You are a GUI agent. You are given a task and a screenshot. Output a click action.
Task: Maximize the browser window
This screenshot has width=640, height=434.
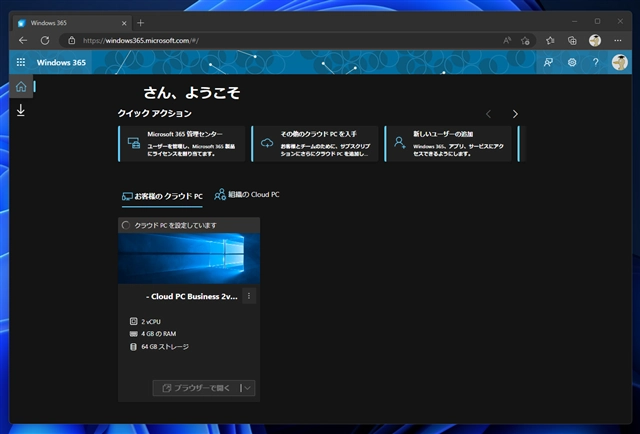click(598, 21)
